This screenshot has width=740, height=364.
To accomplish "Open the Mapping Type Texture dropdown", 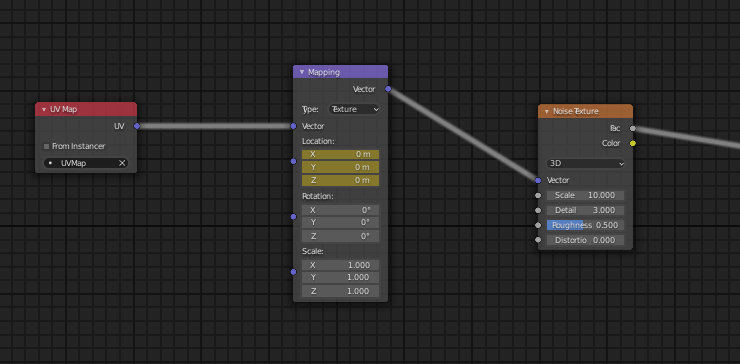I will 354,109.
